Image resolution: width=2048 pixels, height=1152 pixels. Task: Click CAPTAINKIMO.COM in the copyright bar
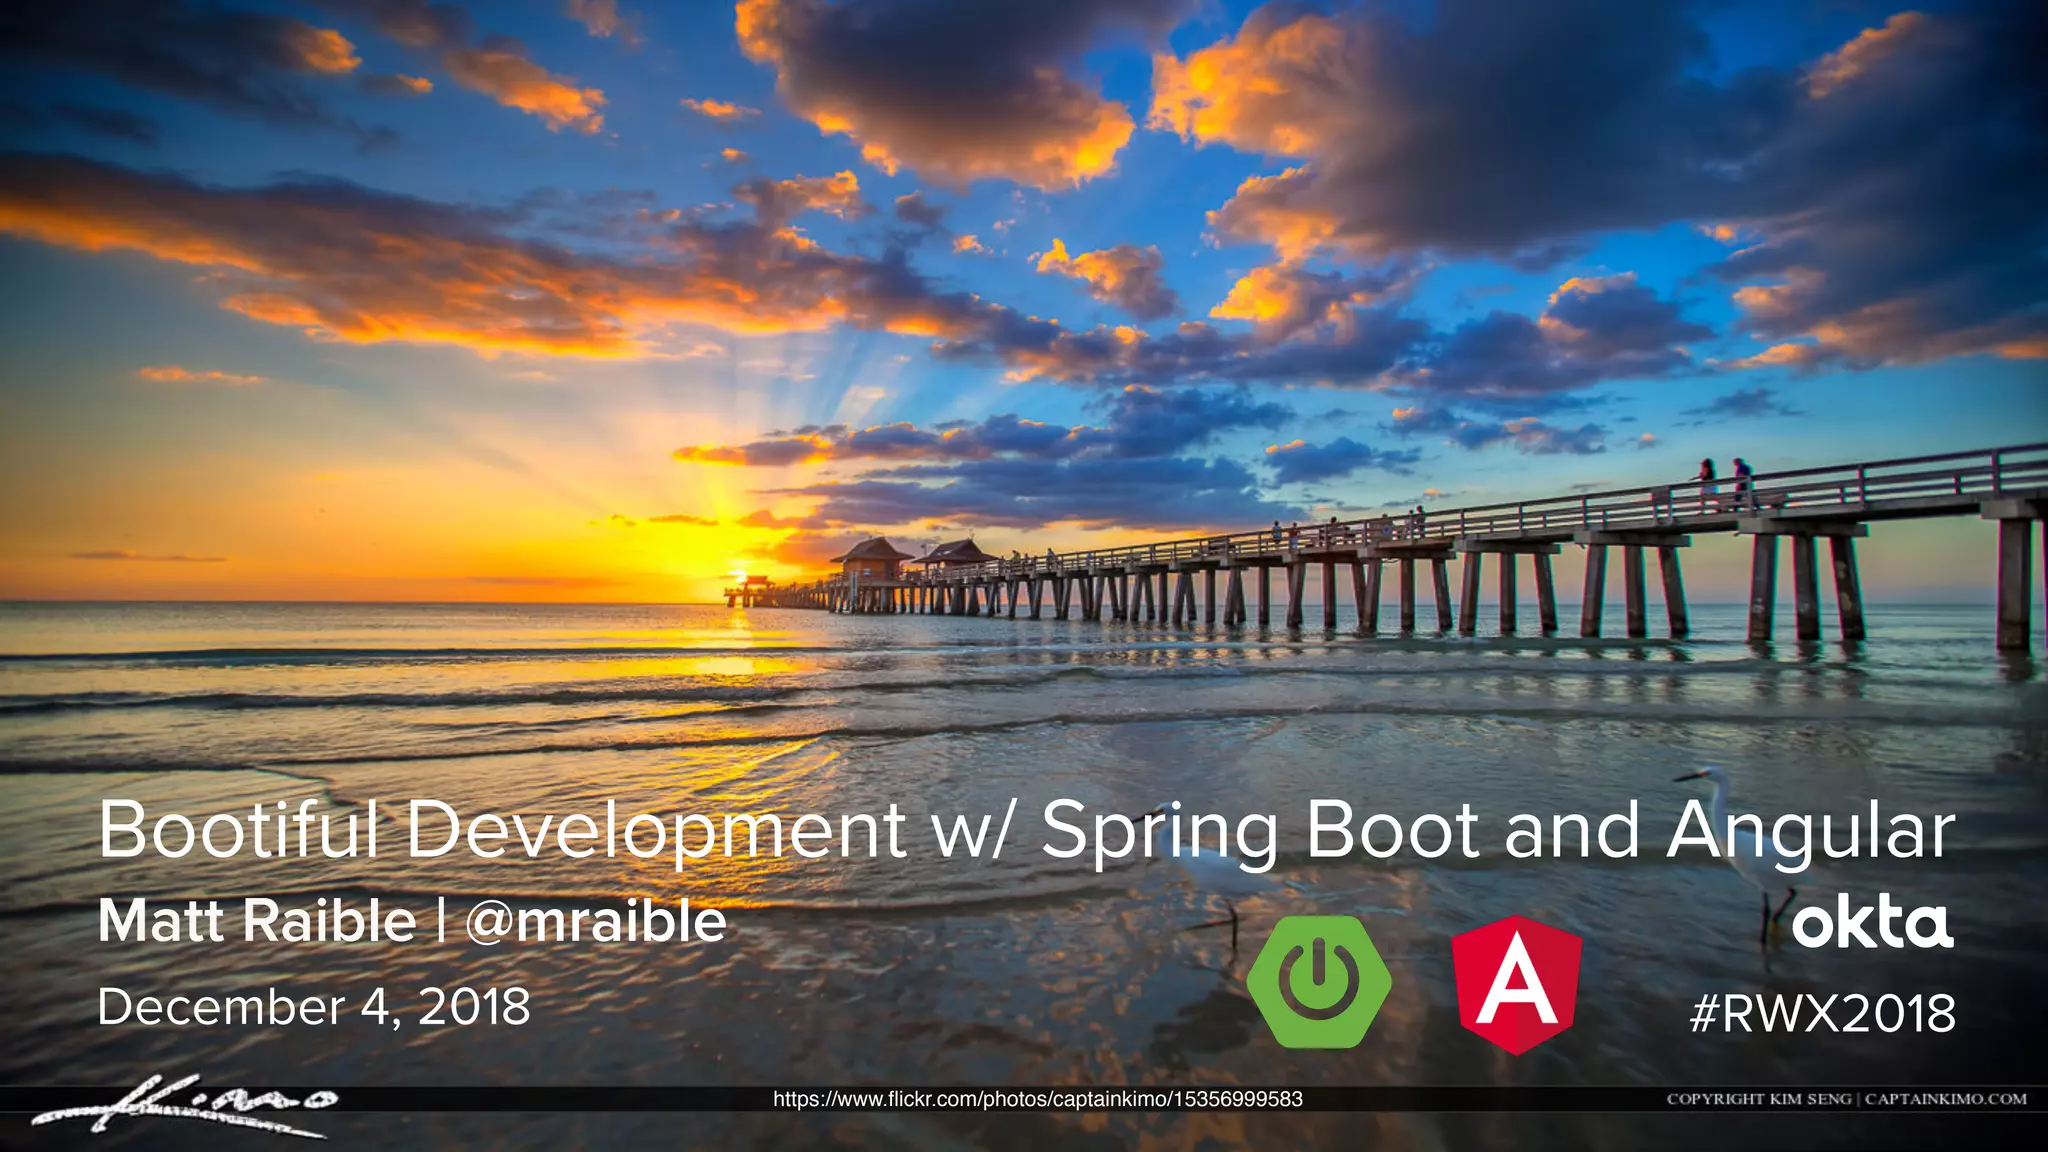1945,1099
